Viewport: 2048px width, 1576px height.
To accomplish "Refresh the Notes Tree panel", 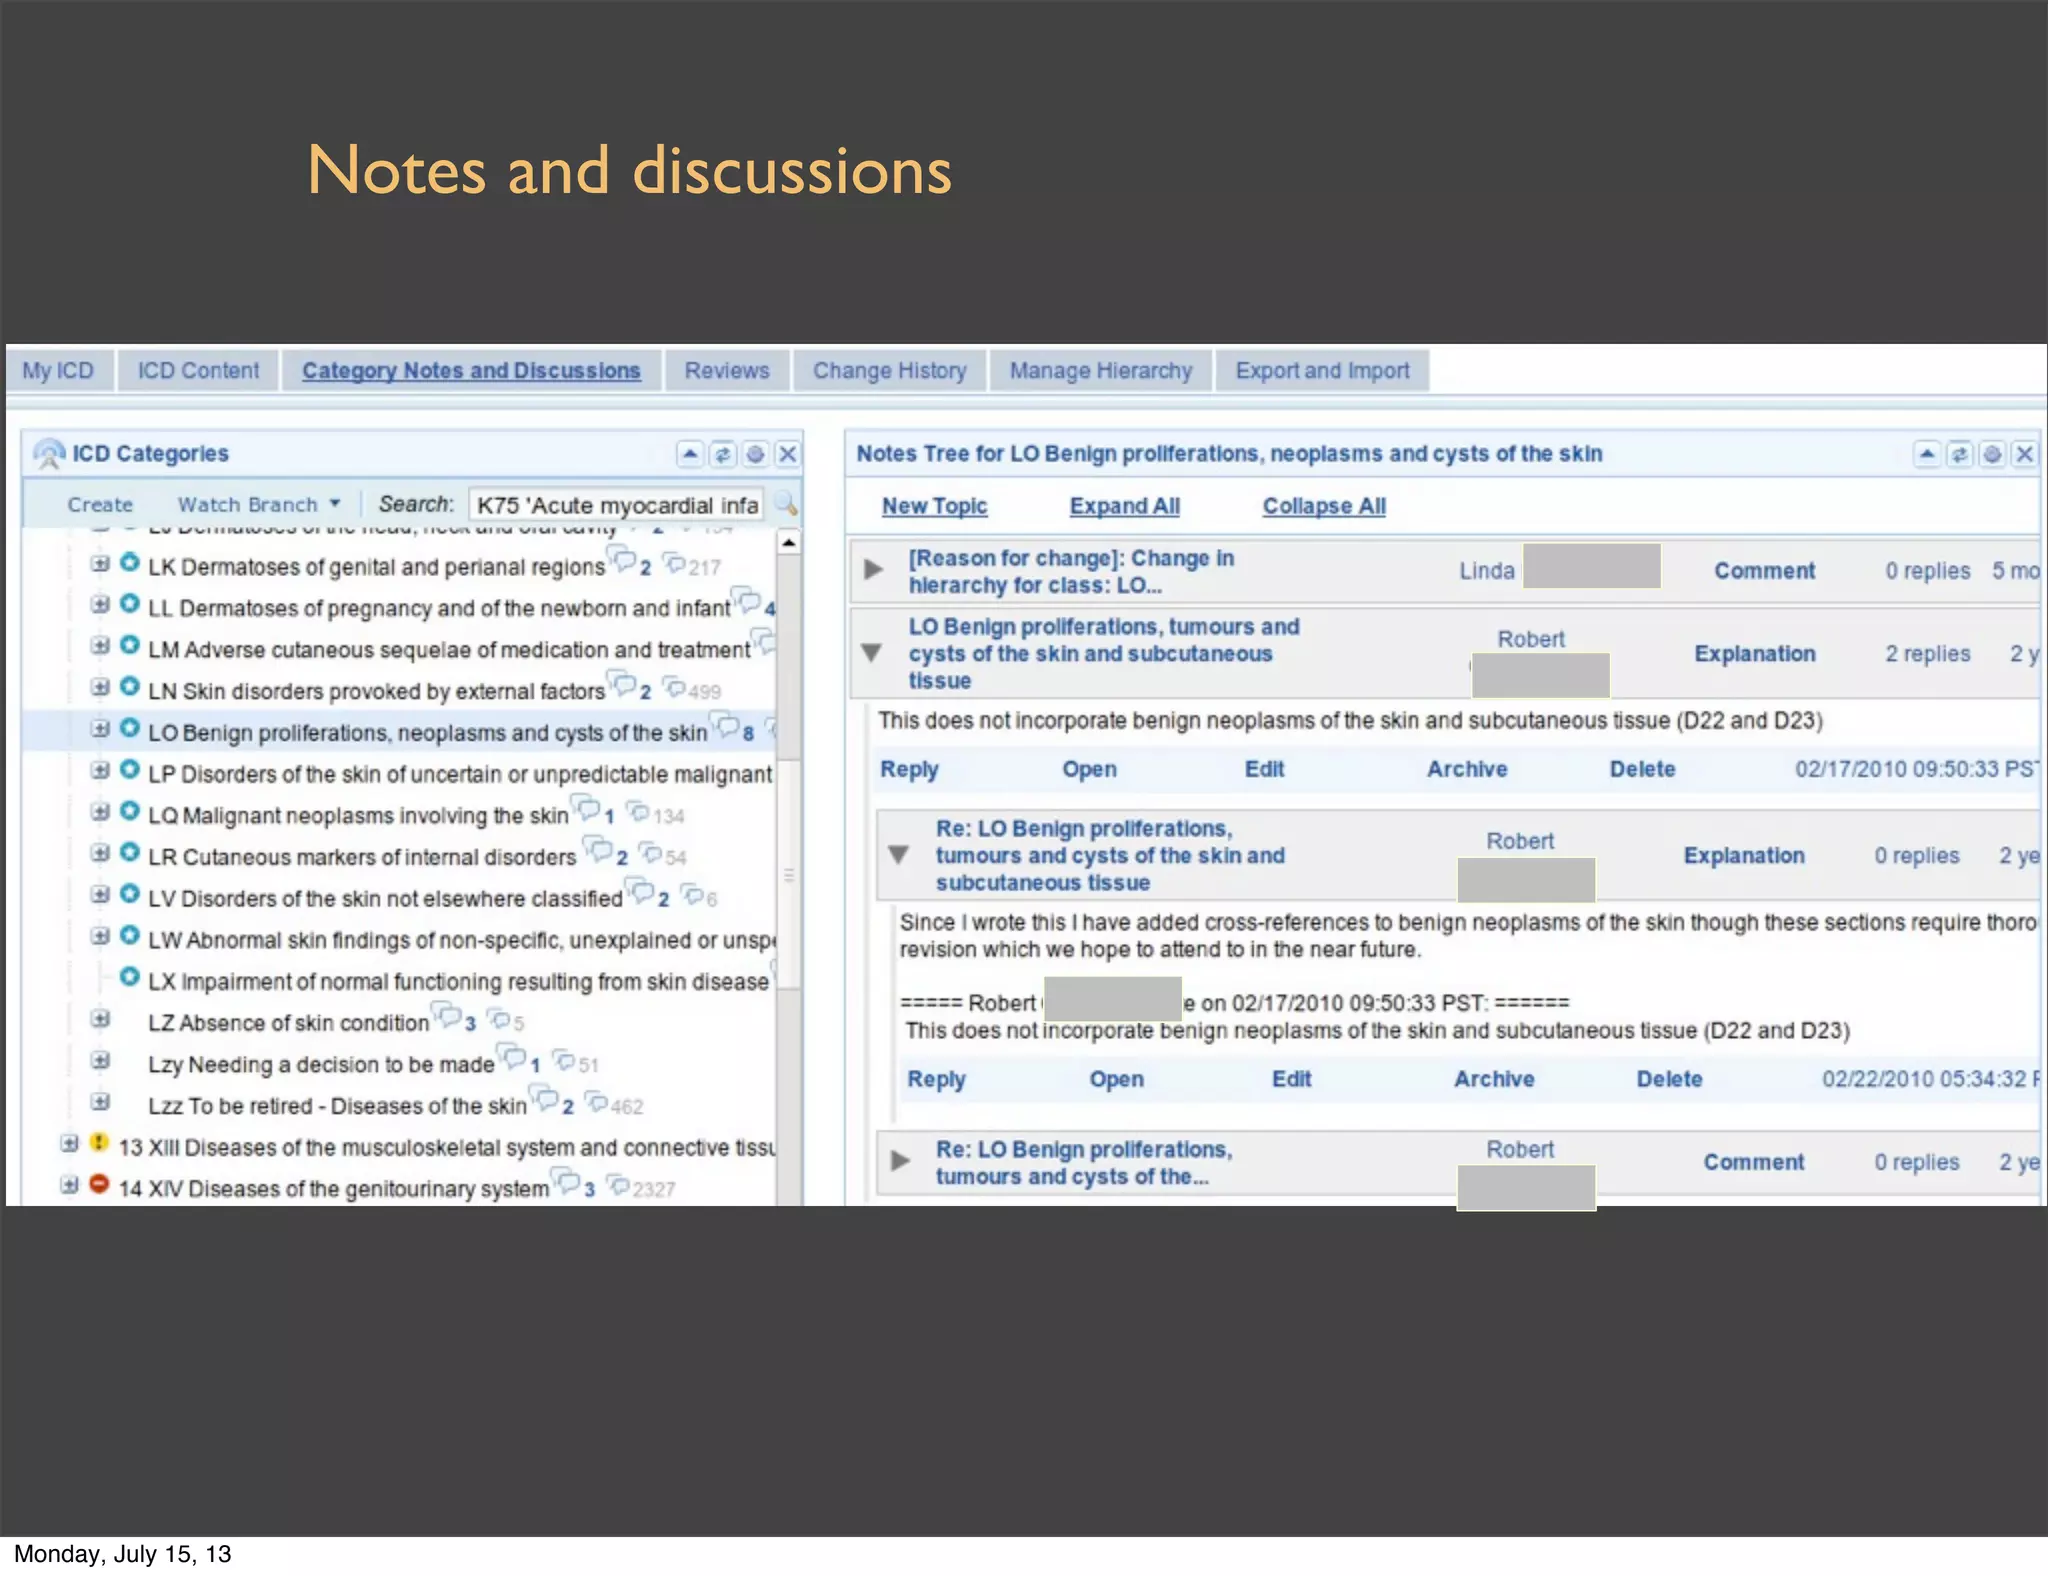I will click(x=1960, y=454).
